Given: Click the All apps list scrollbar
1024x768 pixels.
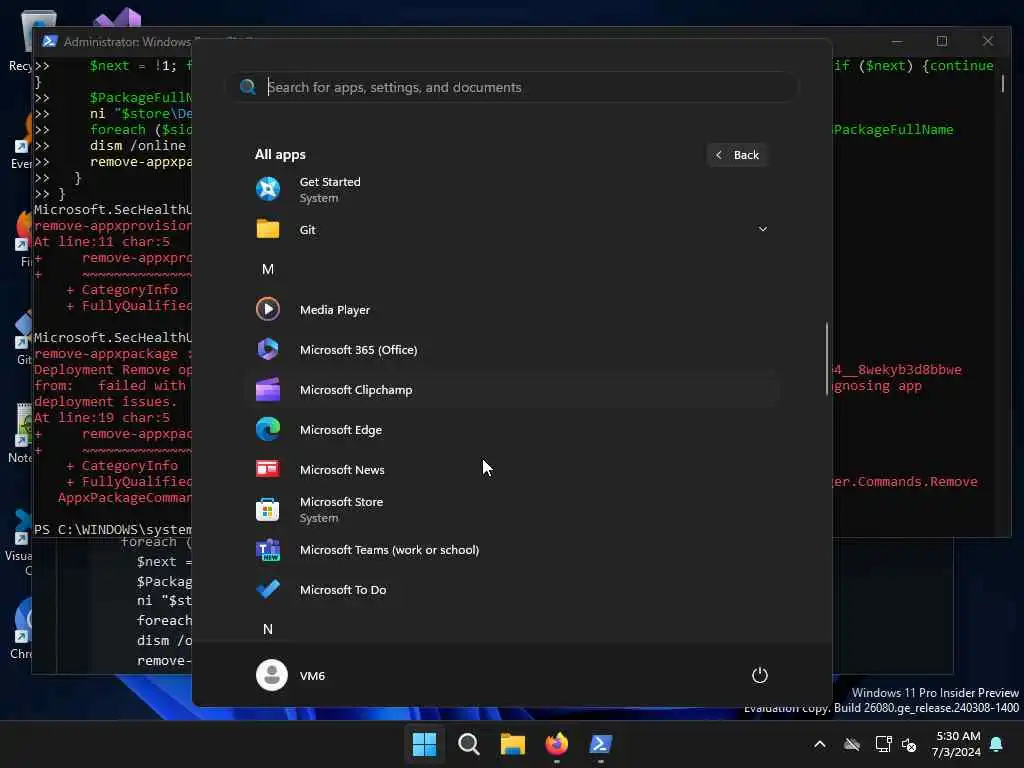Looking at the screenshot, I should (827, 359).
